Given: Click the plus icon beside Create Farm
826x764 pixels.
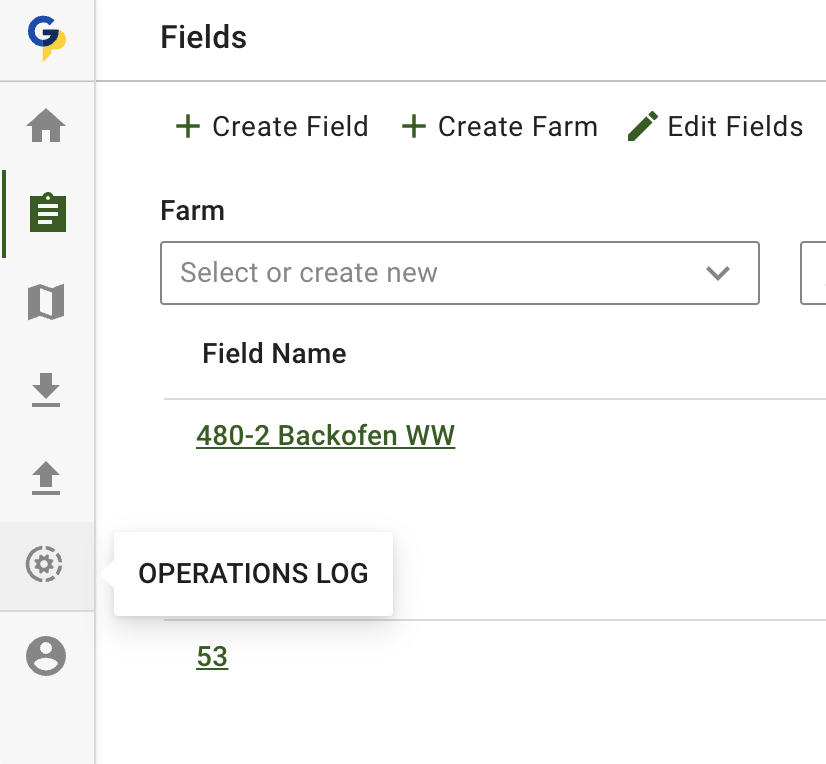Looking at the screenshot, I should (413, 127).
